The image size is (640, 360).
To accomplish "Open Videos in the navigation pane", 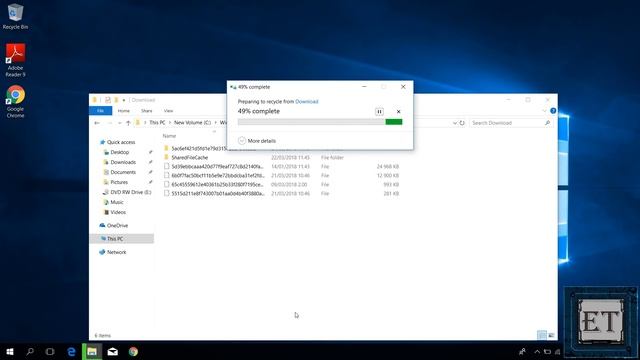I will click(118, 212).
